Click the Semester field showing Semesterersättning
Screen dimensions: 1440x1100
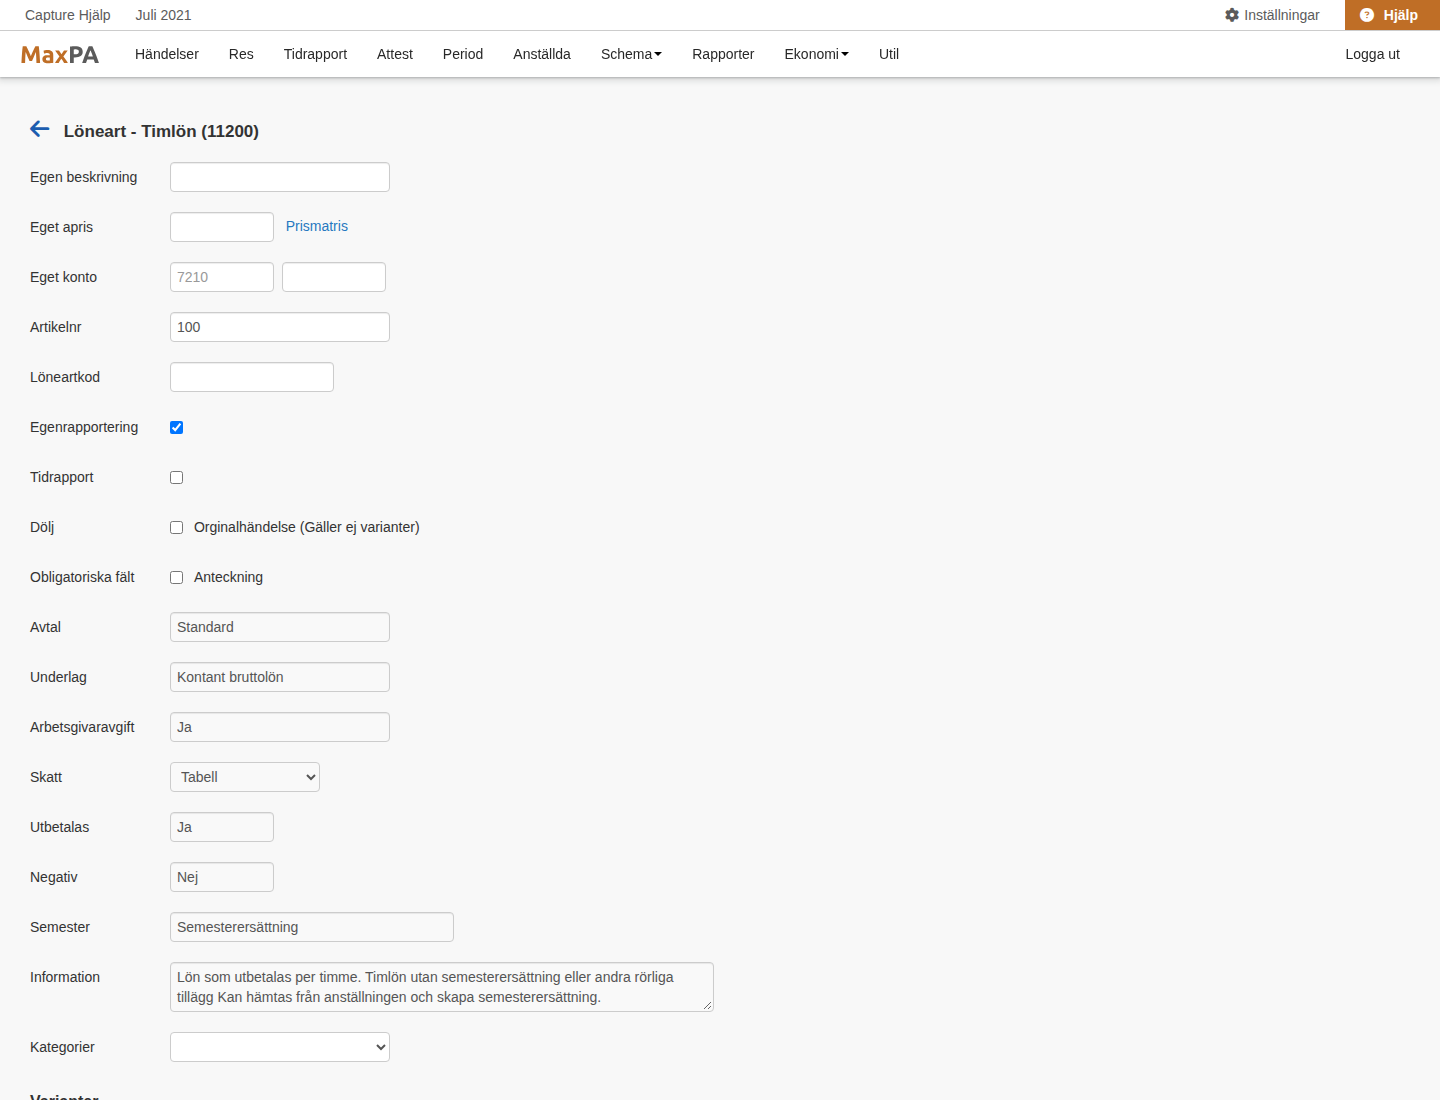[x=312, y=927]
